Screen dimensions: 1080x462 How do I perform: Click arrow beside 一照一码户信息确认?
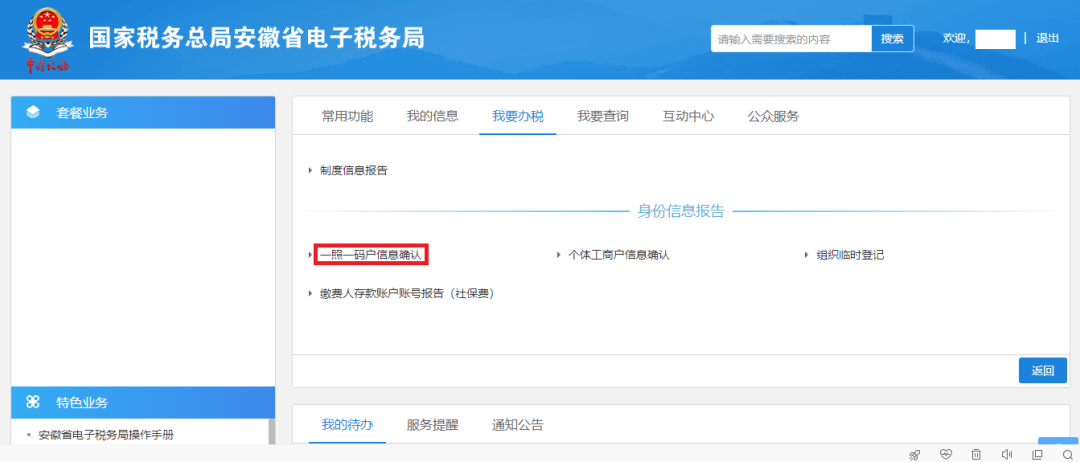[x=311, y=255]
